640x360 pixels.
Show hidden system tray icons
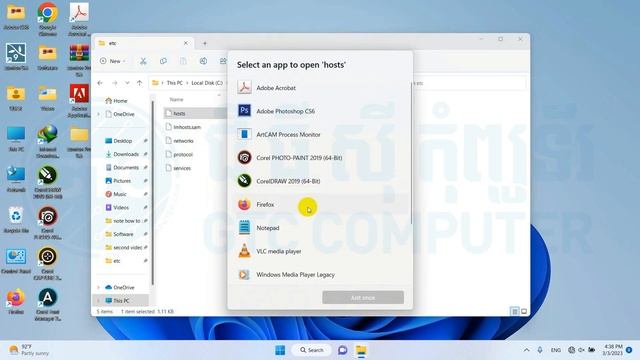click(527, 350)
